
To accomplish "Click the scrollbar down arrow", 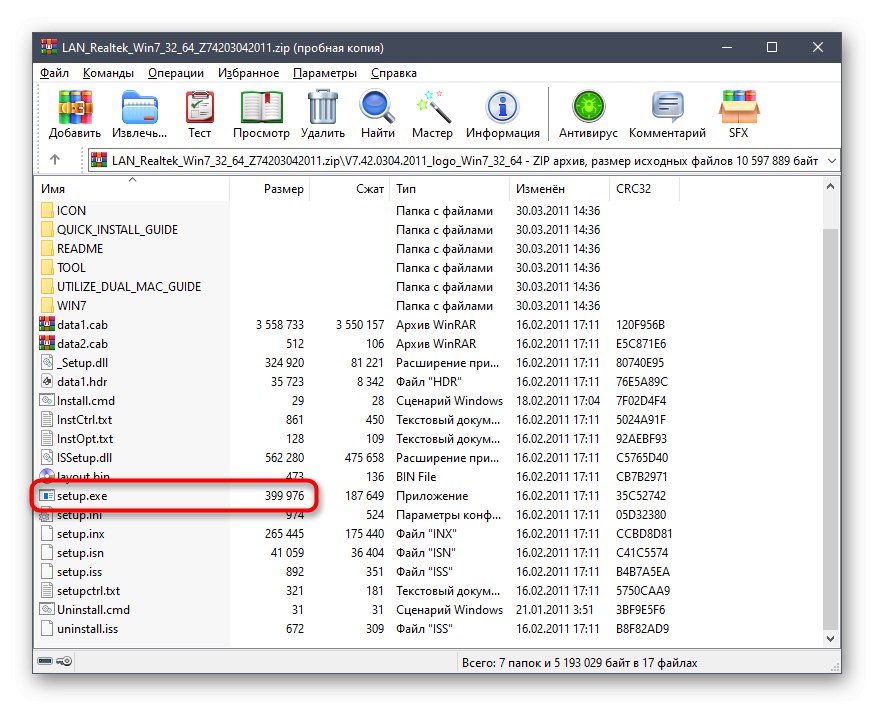I will [830, 639].
